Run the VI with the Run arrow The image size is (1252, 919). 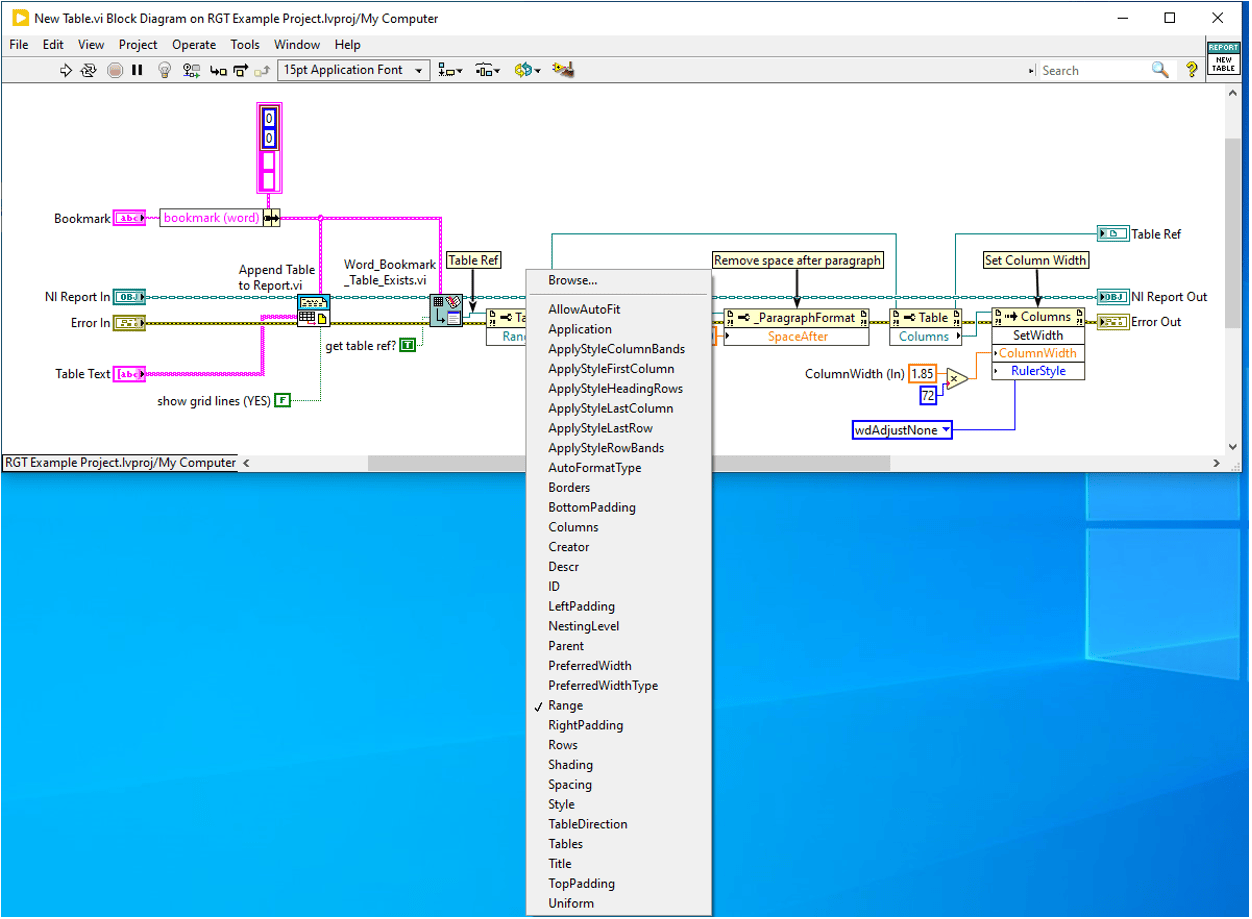point(66,70)
